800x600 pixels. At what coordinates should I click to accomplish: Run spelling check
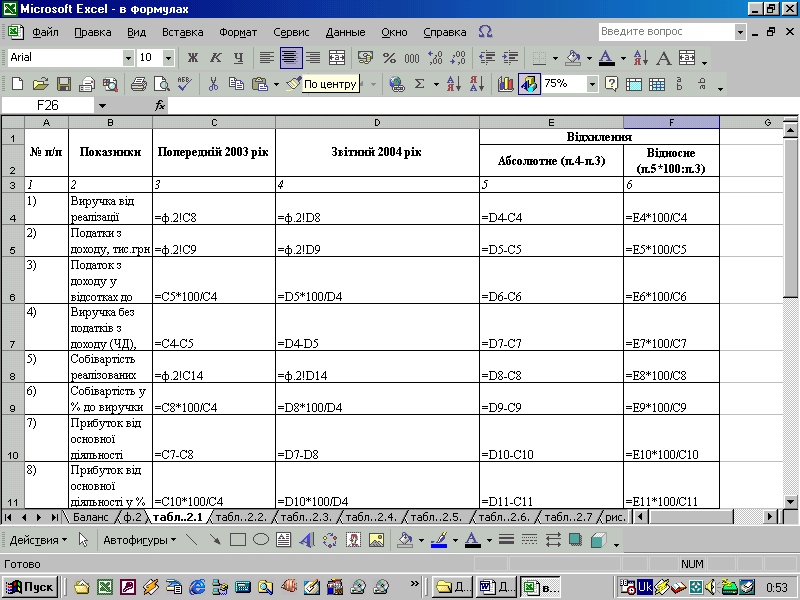tap(185, 84)
